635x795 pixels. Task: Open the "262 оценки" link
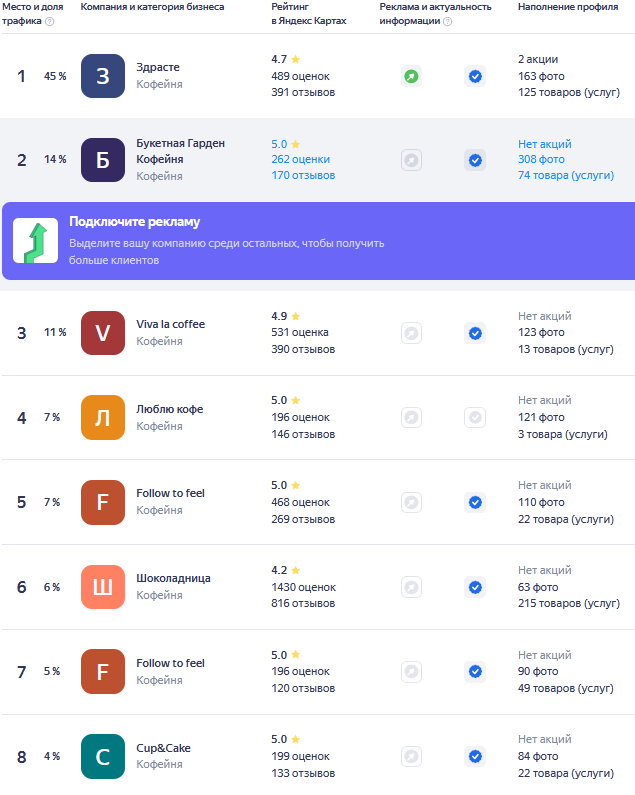pyautogui.click(x=300, y=159)
